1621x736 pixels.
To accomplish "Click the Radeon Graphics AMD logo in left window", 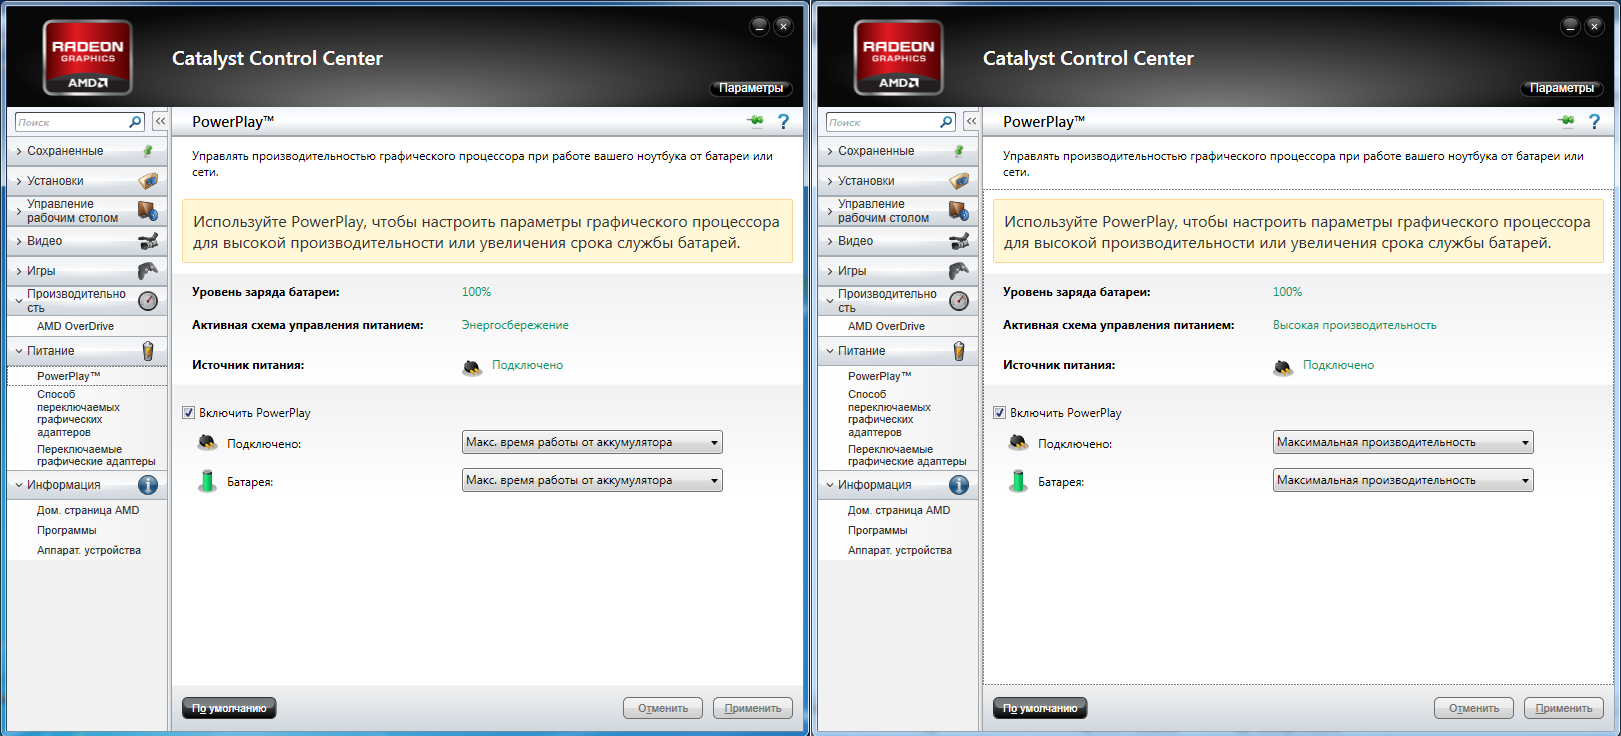I will 88,58.
